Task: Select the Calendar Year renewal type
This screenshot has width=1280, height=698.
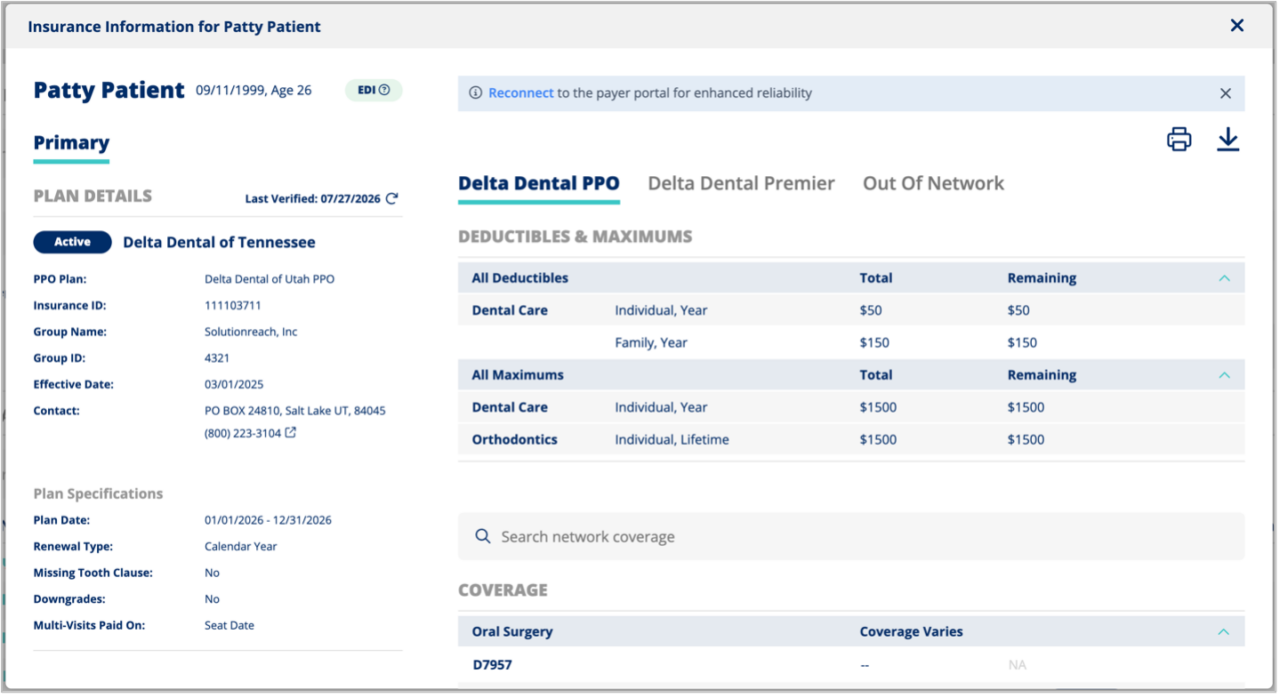Action: [241, 547]
